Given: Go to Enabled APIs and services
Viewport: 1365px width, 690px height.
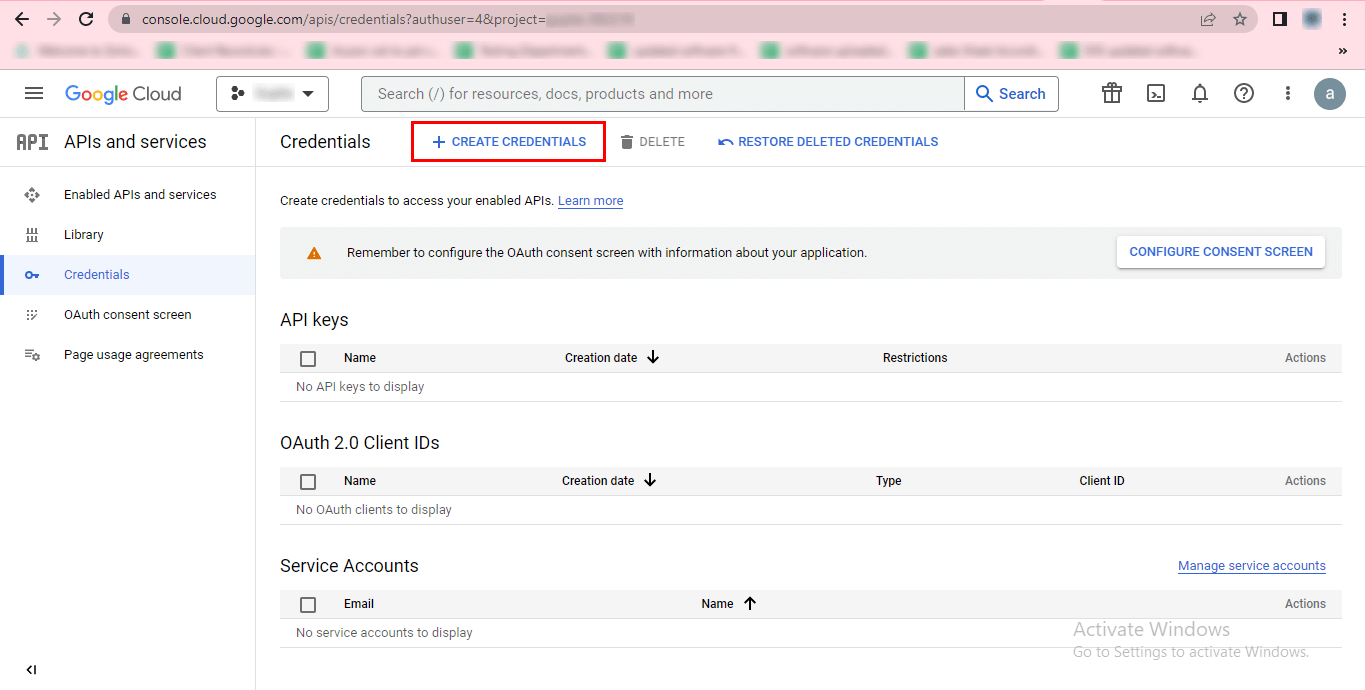Looking at the screenshot, I should [140, 195].
